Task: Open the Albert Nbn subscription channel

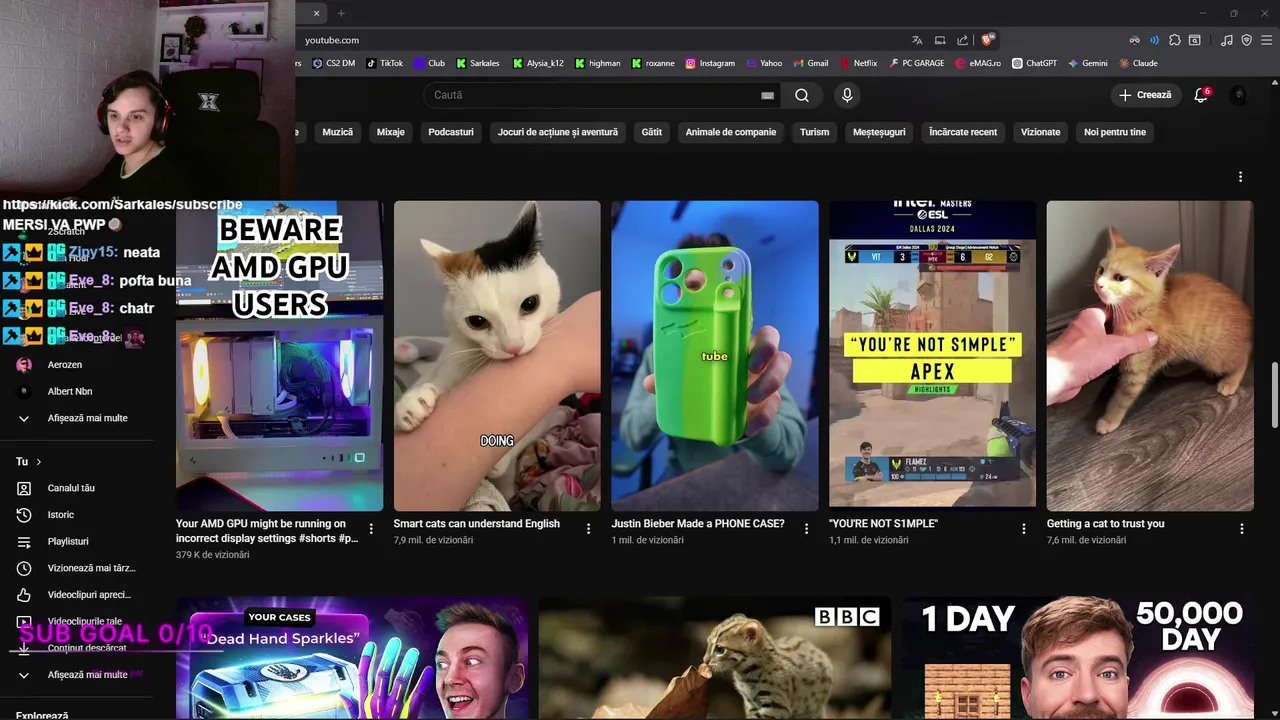Action: tap(76, 391)
